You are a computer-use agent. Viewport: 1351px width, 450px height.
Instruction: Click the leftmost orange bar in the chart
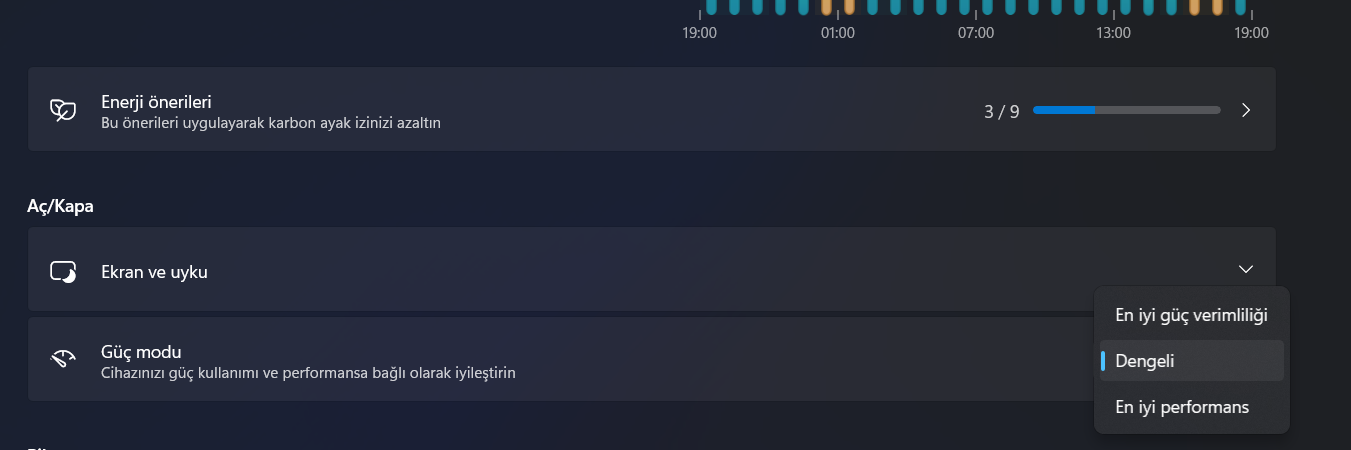[826, 7]
